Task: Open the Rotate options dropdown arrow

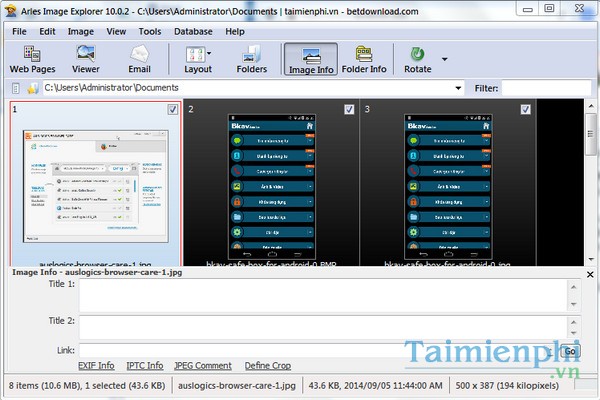Action: point(444,59)
